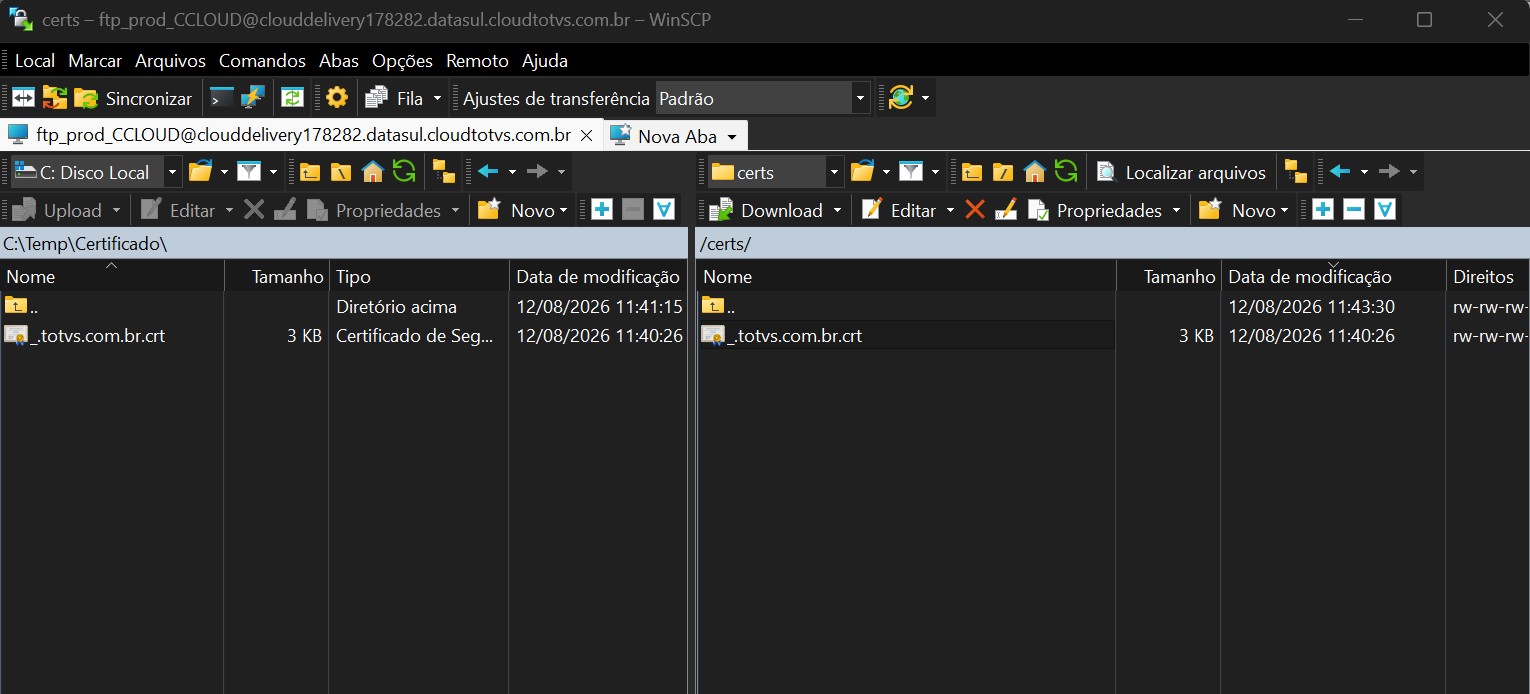Viewport: 1530px width, 694px height.
Task: Go to parent directory in local panel toolbar
Action: click(x=310, y=172)
